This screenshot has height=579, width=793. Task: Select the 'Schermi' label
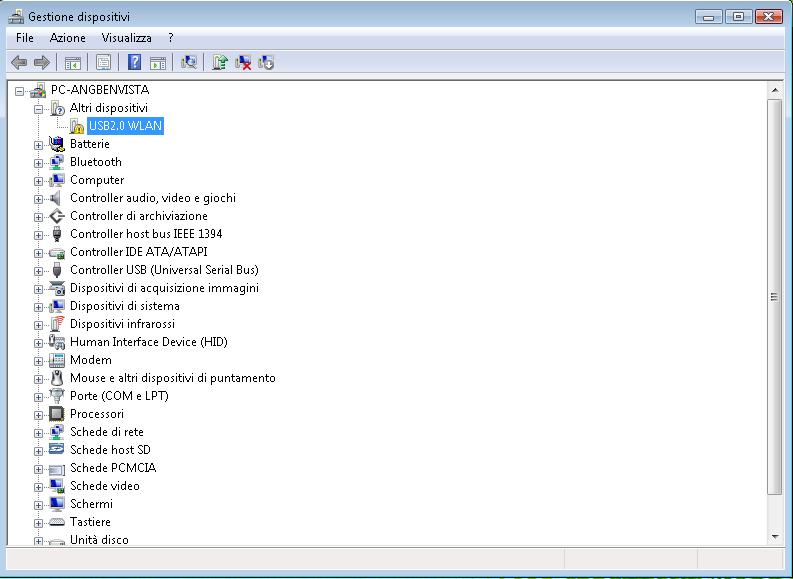92,504
